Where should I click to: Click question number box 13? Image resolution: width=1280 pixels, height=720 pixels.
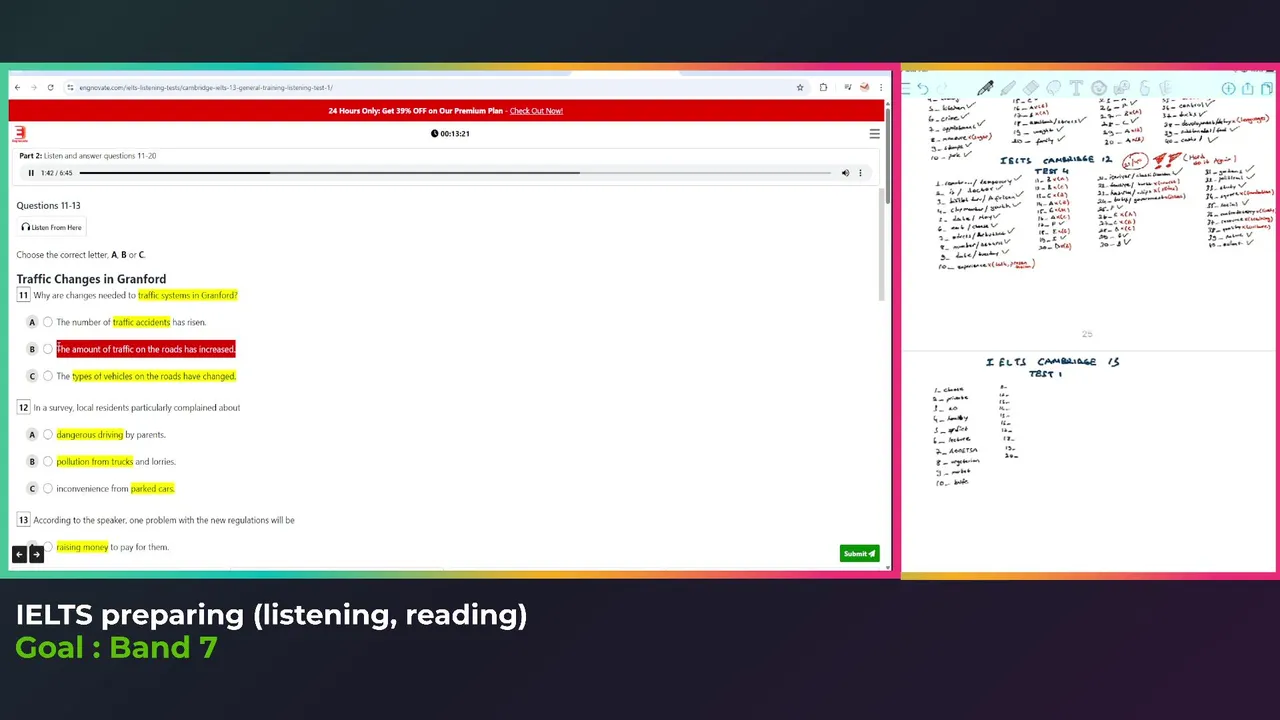click(x=23, y=520)
